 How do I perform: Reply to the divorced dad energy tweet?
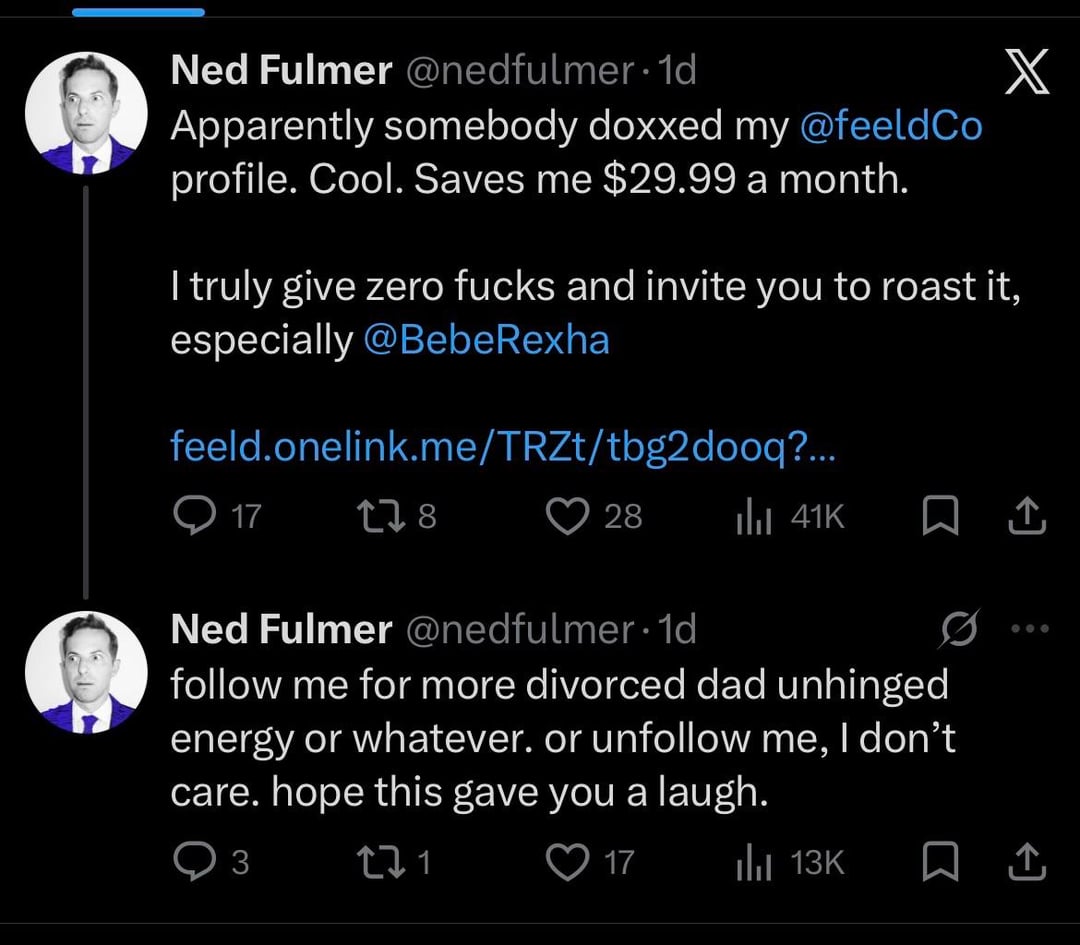click(190, 862)
